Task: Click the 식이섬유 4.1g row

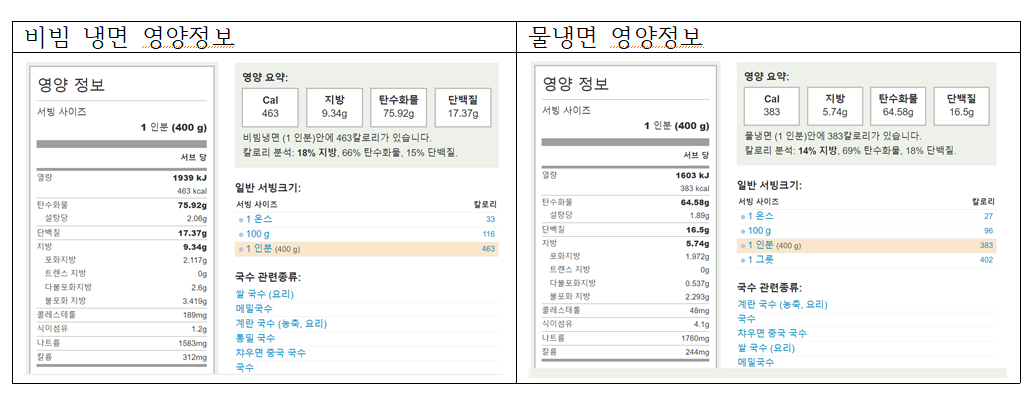Action: 625,323
